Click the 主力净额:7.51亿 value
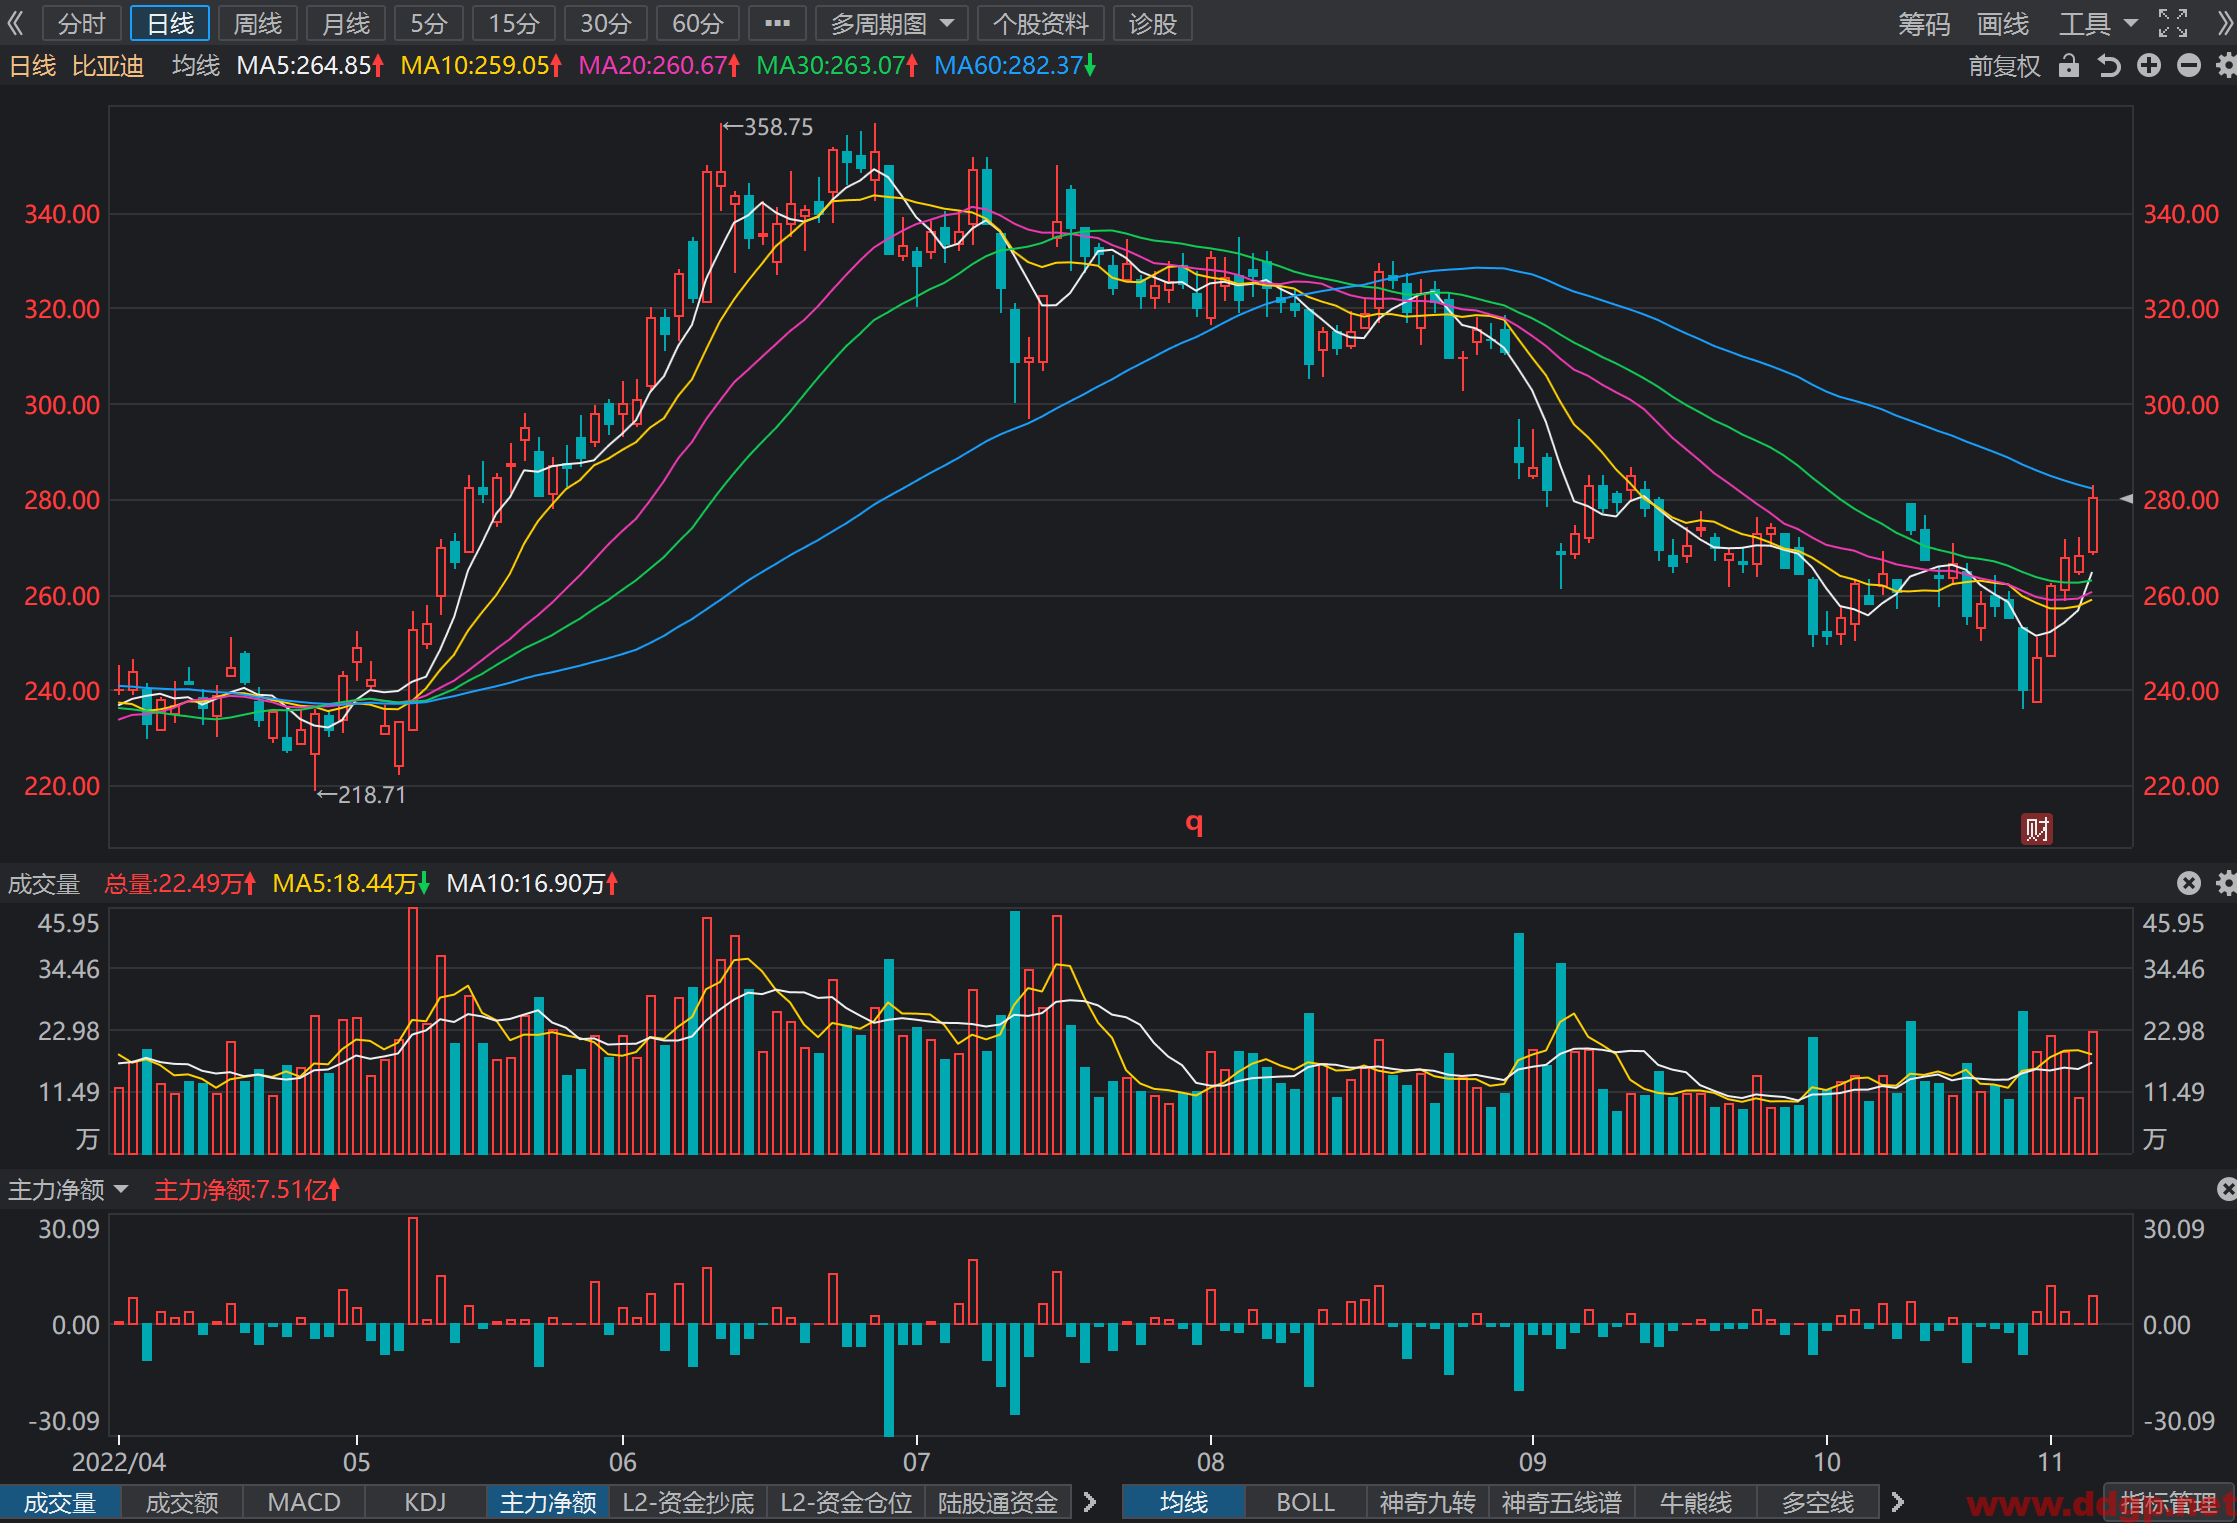The image size is (2237, 1523). [x=247, y=1189]
